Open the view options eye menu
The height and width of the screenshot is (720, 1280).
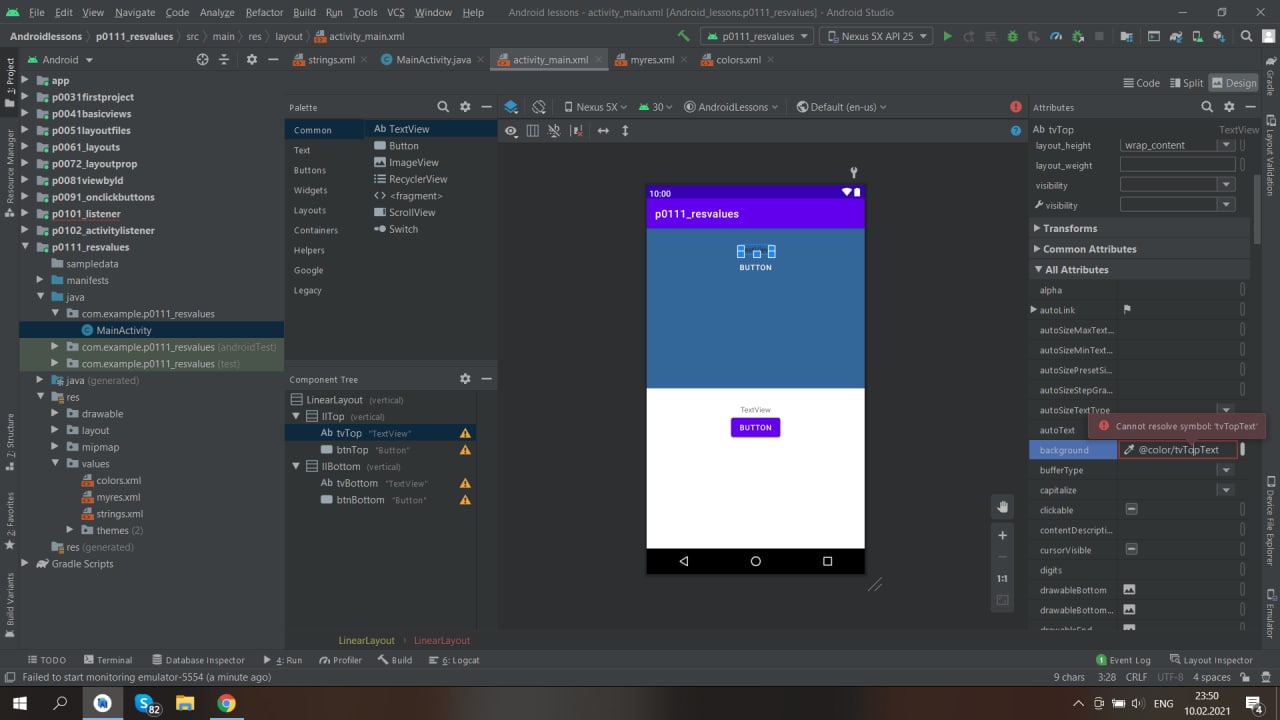pos(511,131)
